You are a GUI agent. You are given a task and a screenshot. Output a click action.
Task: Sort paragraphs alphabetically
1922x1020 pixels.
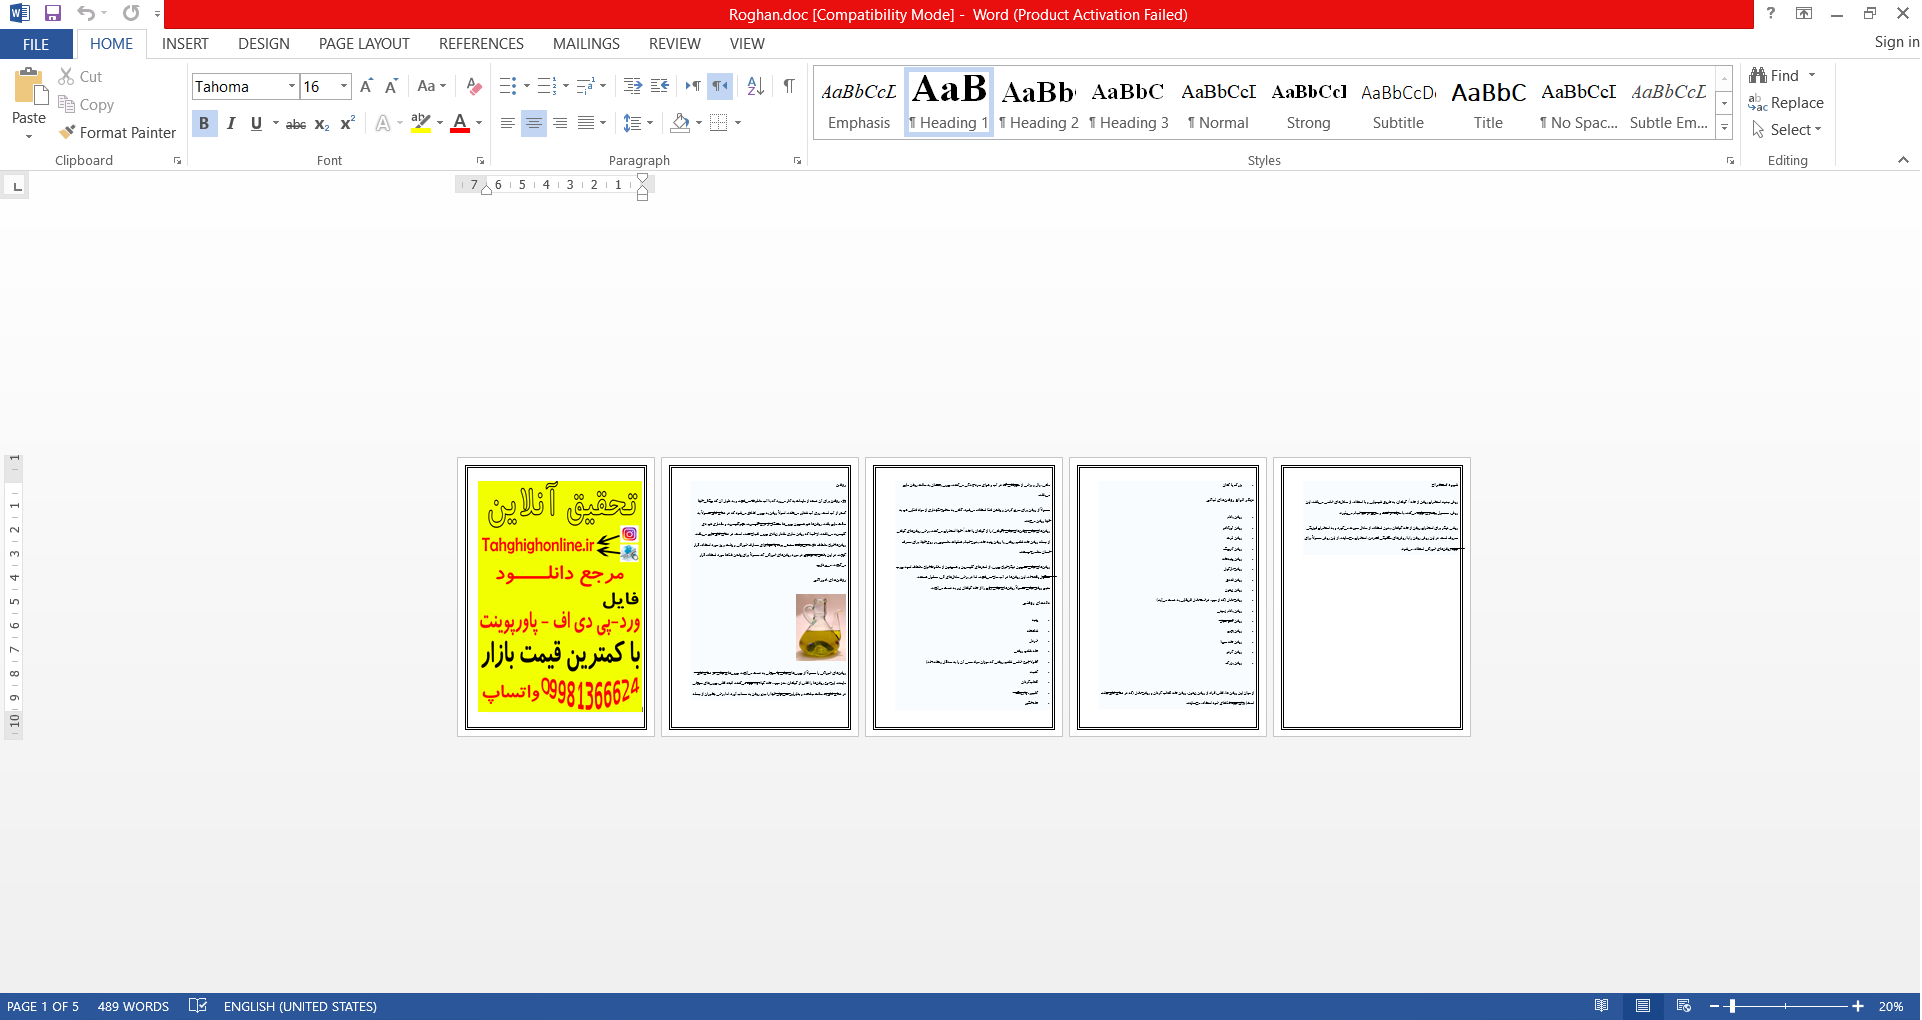coord(756,87)
